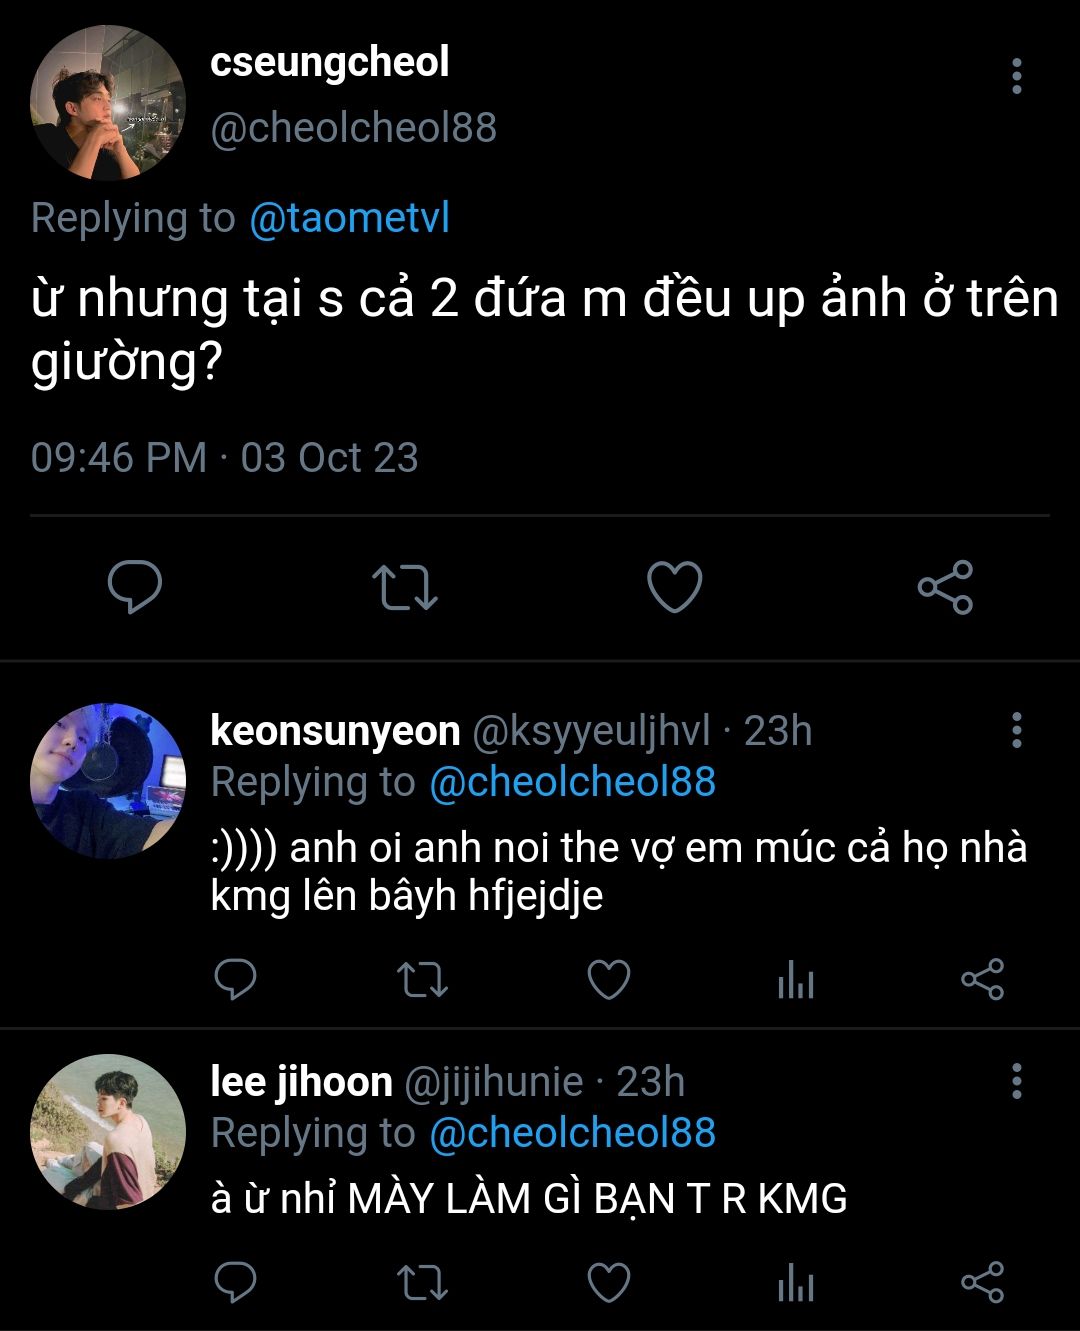
Task: Share cseungcheol's main tweet
Action: (945, 586)
